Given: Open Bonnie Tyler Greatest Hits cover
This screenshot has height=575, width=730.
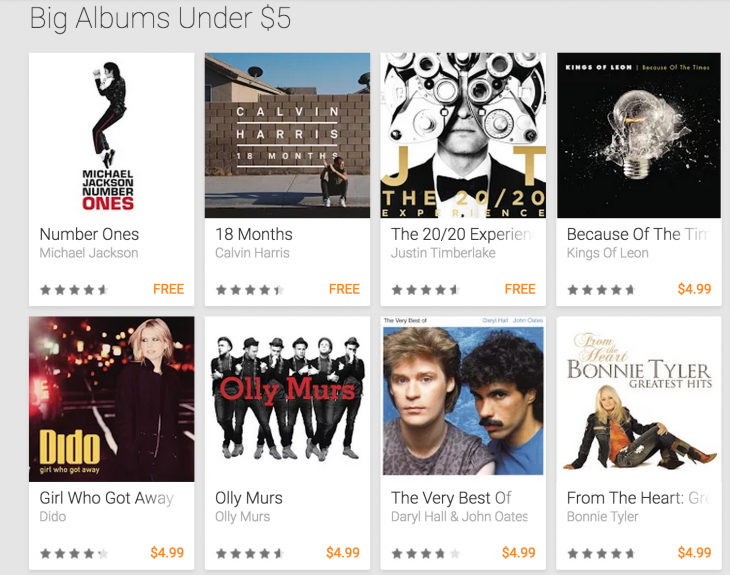Looking at the screenshot, I should tap(639, 399).
